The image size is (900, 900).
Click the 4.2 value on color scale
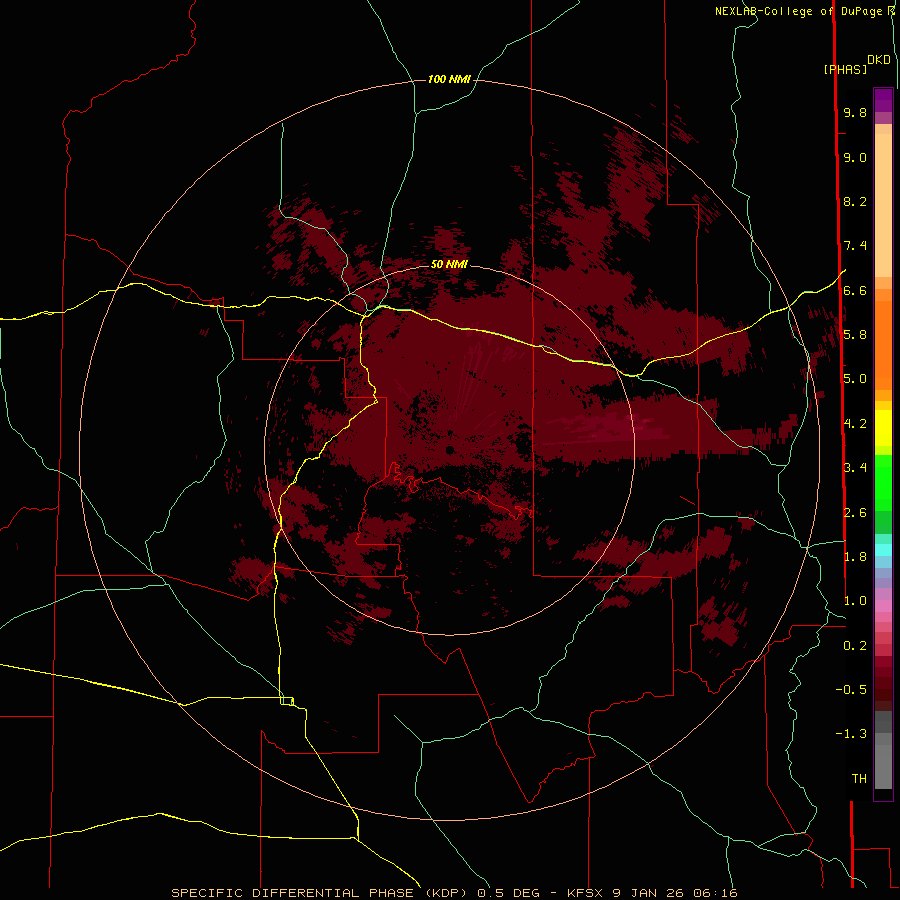855,424
